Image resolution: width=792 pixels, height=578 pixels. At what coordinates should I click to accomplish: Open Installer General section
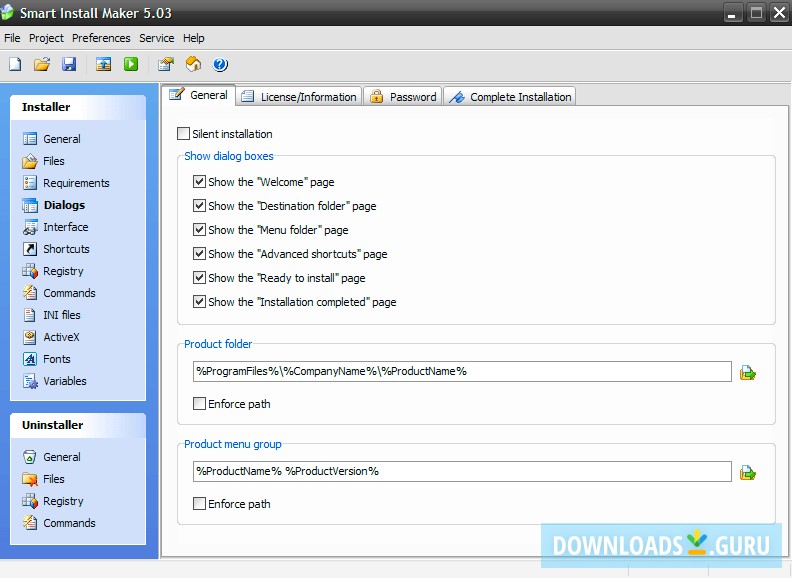click(x=52, y=139)
